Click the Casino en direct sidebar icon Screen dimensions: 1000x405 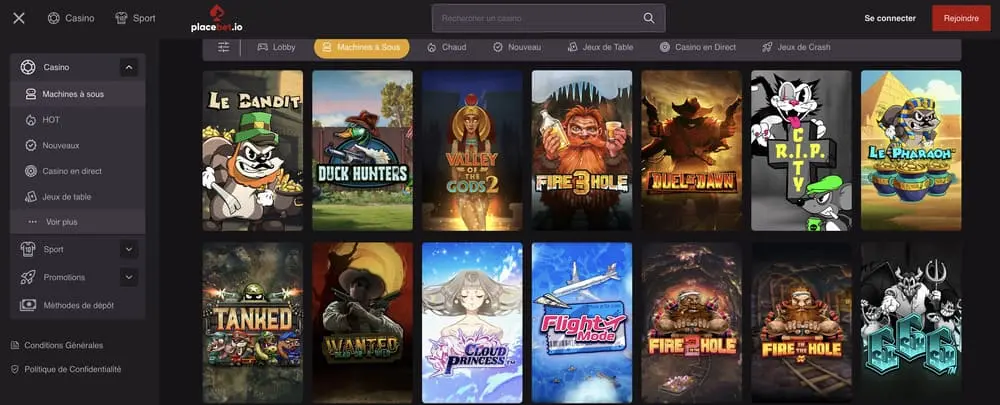point(30,171)
